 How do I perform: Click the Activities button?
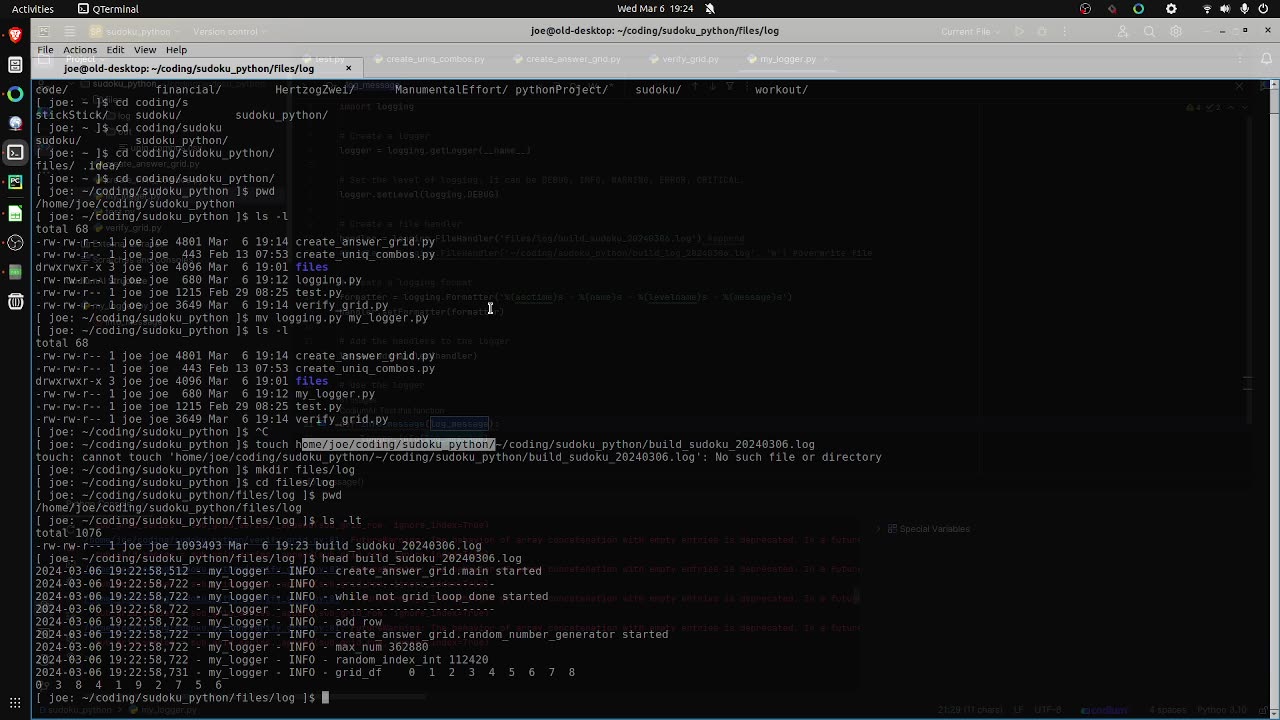point(33,9)
